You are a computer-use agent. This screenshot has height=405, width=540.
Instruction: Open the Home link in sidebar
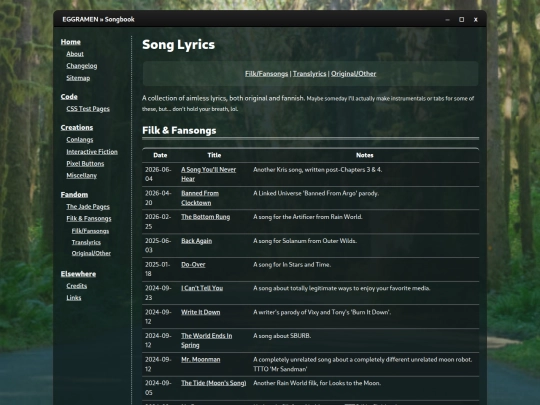pyautogui.click(x=71, y=42)
